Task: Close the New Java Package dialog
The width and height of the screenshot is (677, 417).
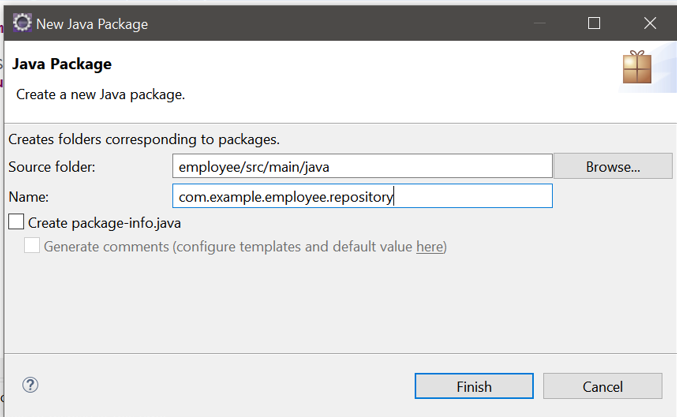Action: pos(650,23)
